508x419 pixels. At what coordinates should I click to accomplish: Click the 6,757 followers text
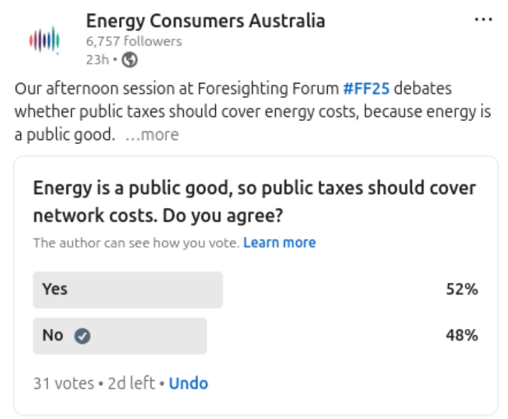point(134,41)
